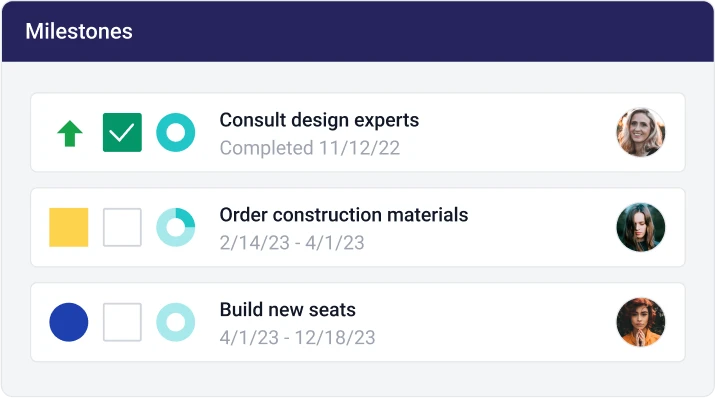Check the Order construction materials checkbox

click(122, 227)
